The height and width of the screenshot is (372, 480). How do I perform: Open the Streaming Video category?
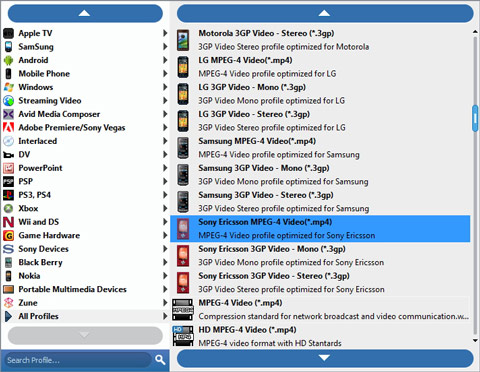coord(85,101)
